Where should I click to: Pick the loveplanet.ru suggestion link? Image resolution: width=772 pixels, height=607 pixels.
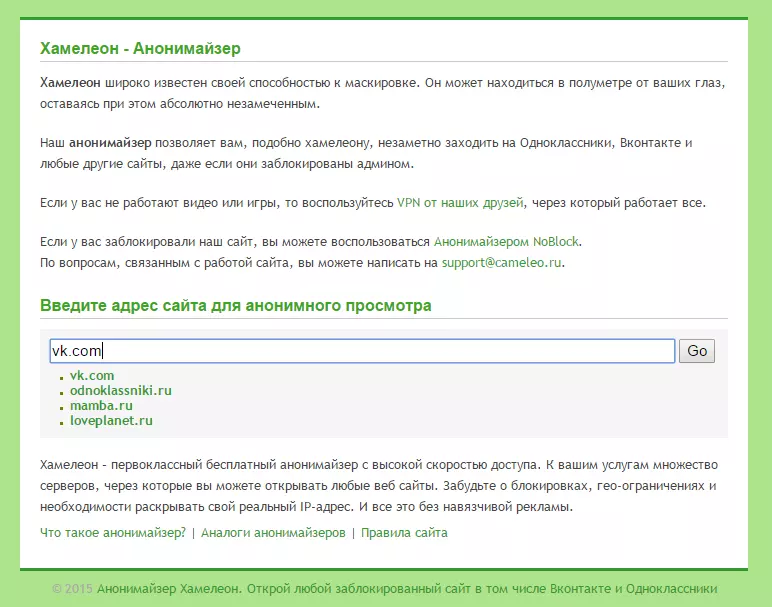[x=110, y=421]
